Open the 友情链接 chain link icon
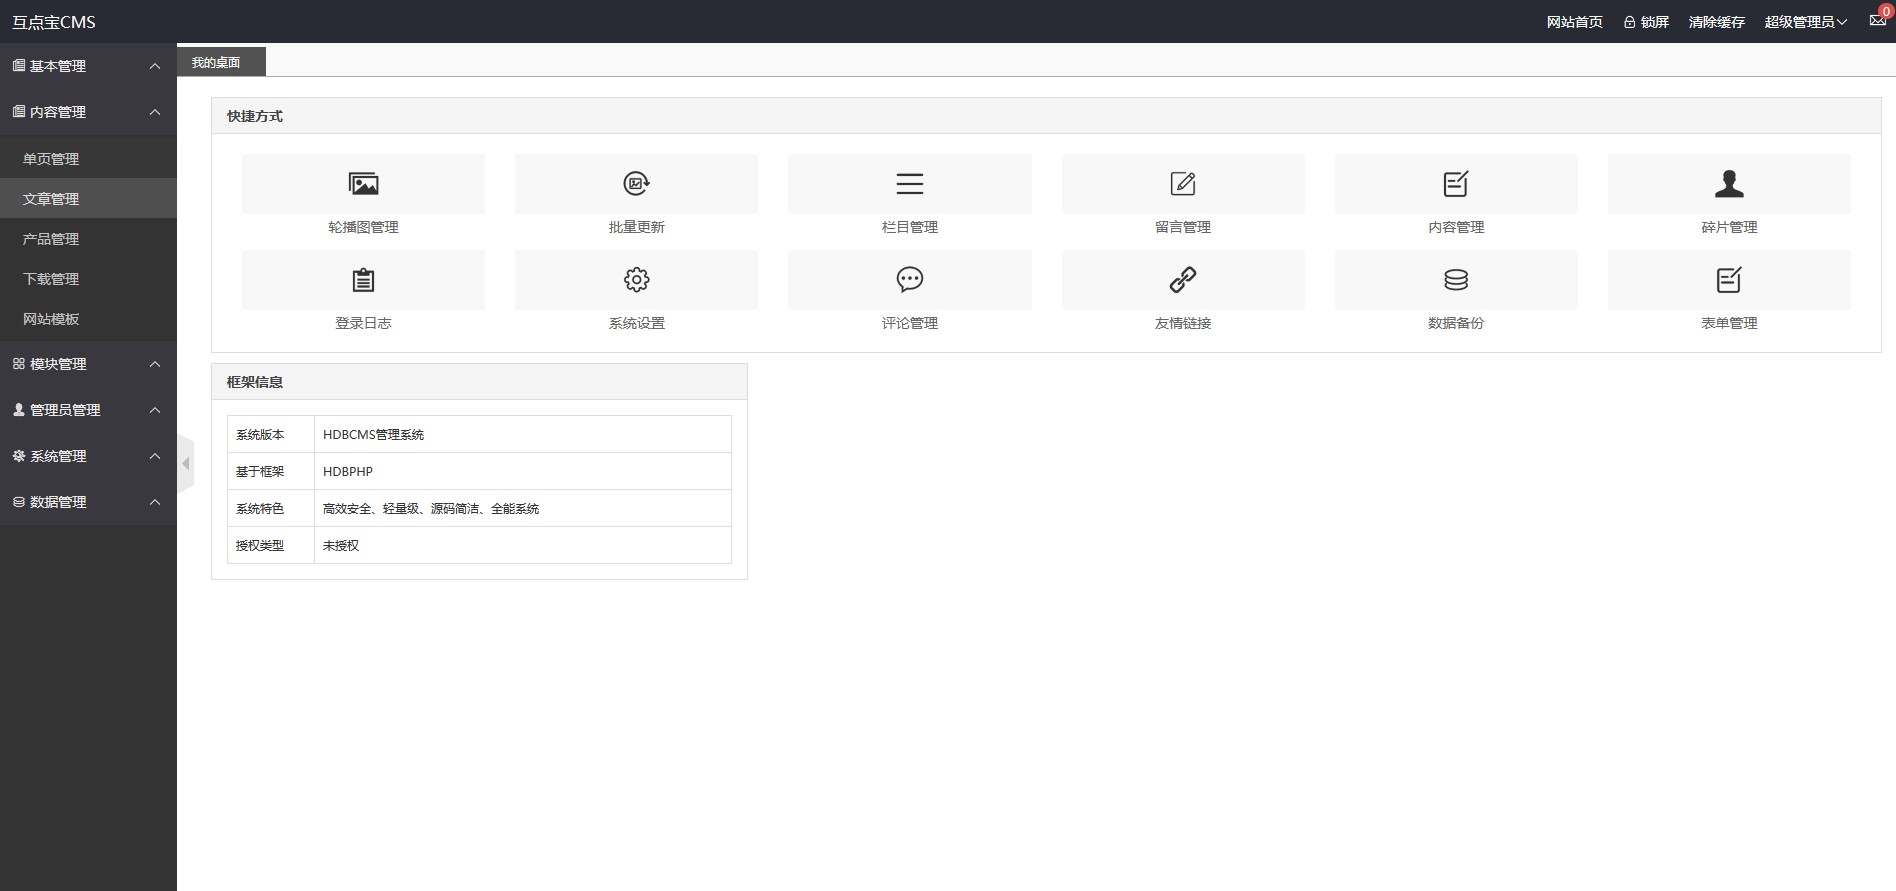 coord(1183,280)
